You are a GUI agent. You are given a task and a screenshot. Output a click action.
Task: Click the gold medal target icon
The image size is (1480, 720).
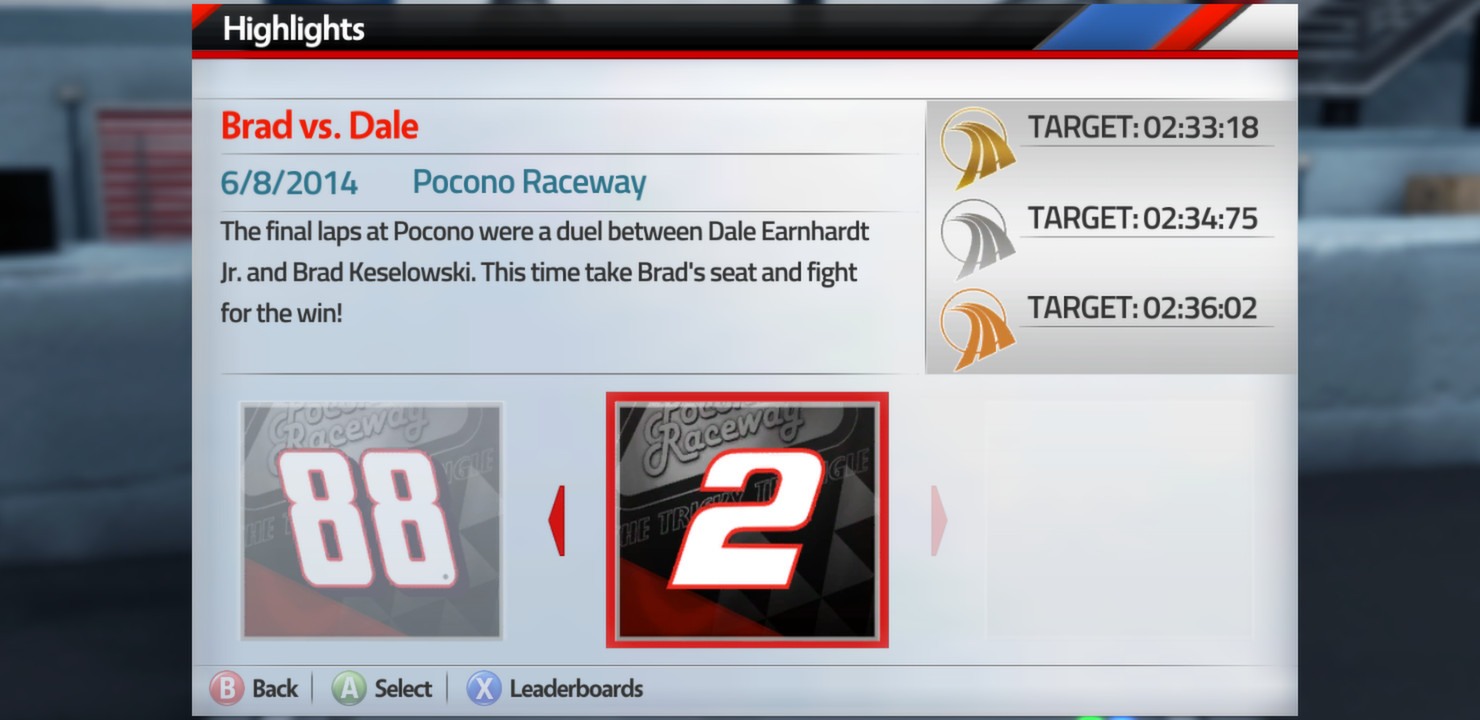(978, 147)
